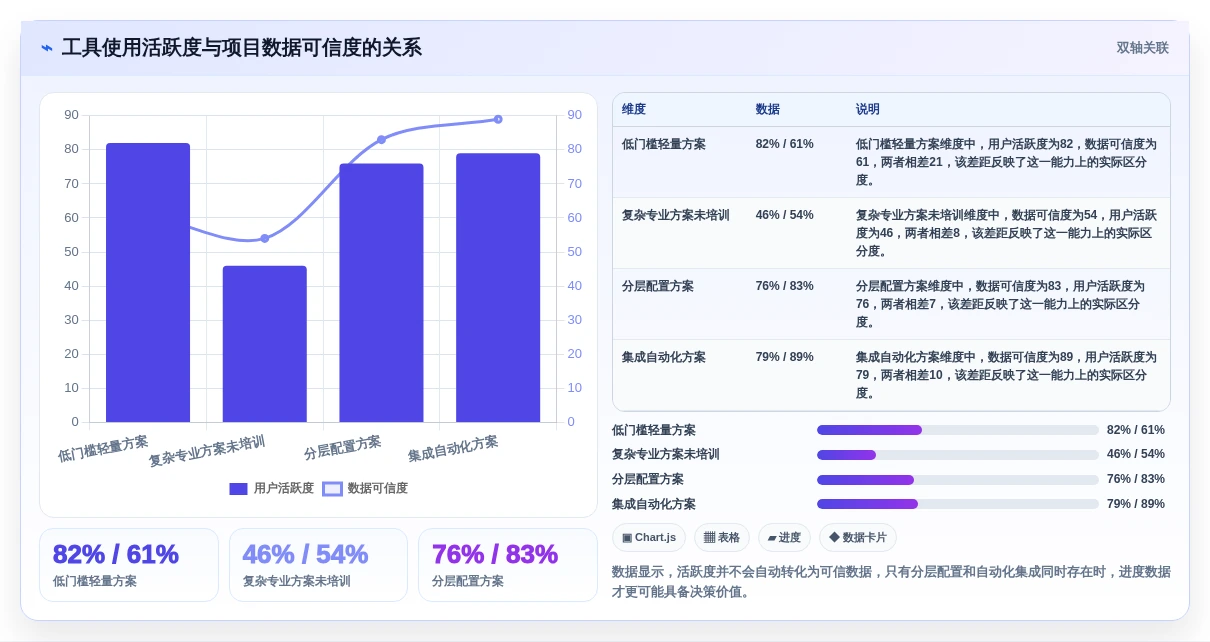This screenshot has height=642, width=1210.
Task: Click the 用户活跃度 legend color swatch
Action: point(238,489)
